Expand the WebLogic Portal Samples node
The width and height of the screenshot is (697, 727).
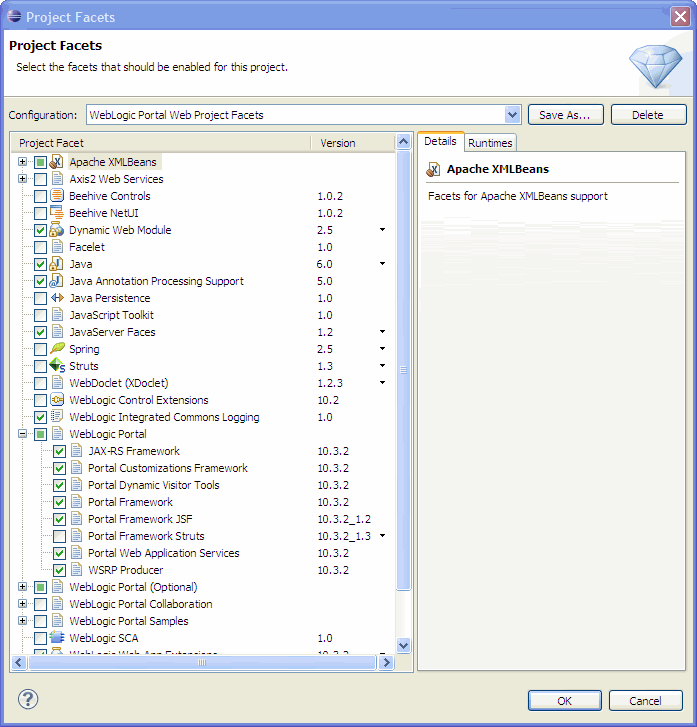coord(22,620)
